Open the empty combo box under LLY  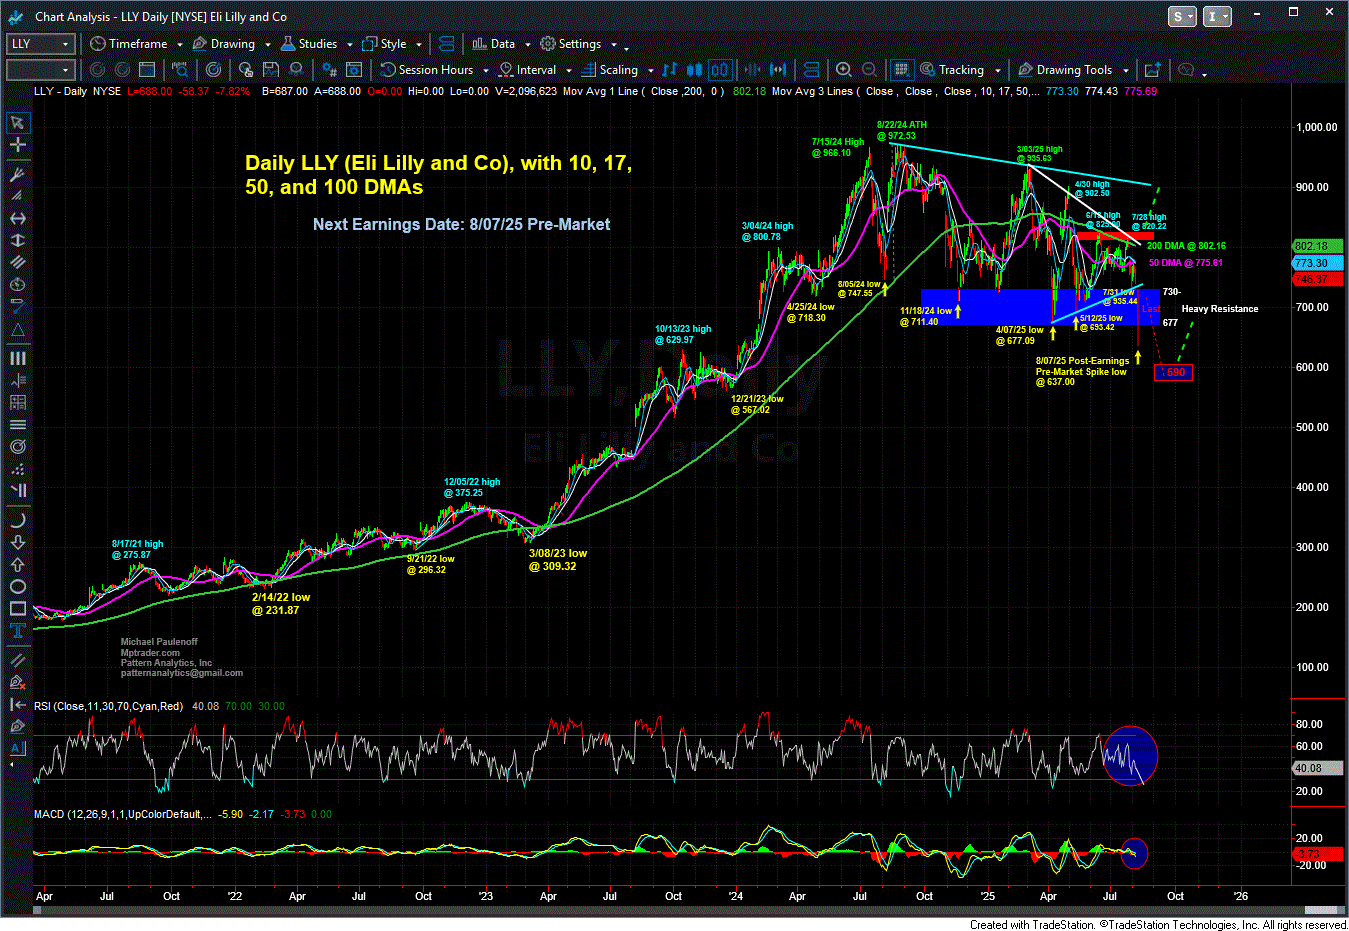(41, 70)
